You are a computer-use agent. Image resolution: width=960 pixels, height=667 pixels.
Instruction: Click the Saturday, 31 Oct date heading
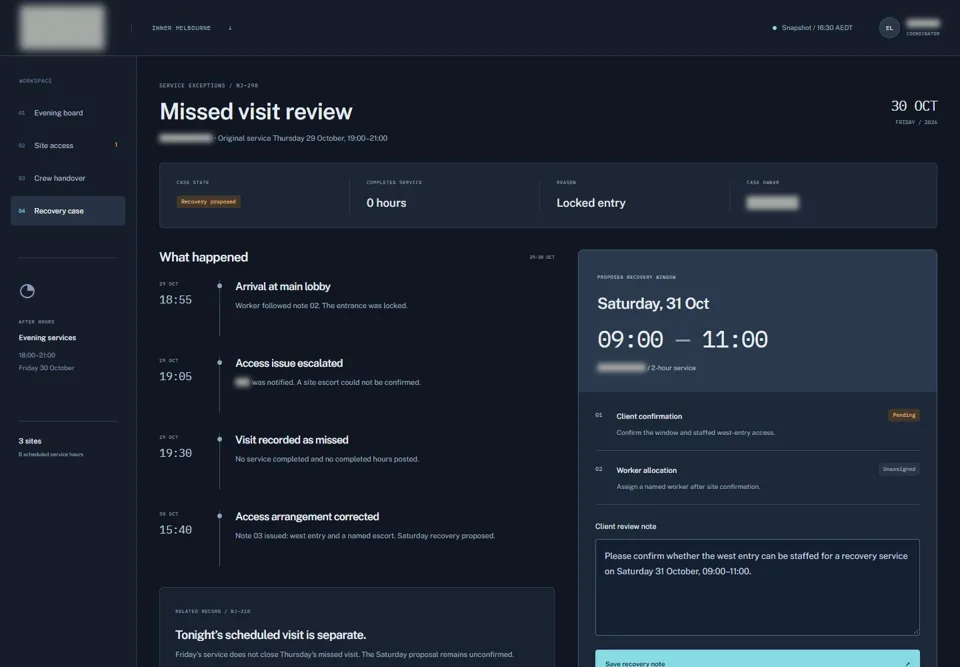pyautogui.click(x=653, y=304)
